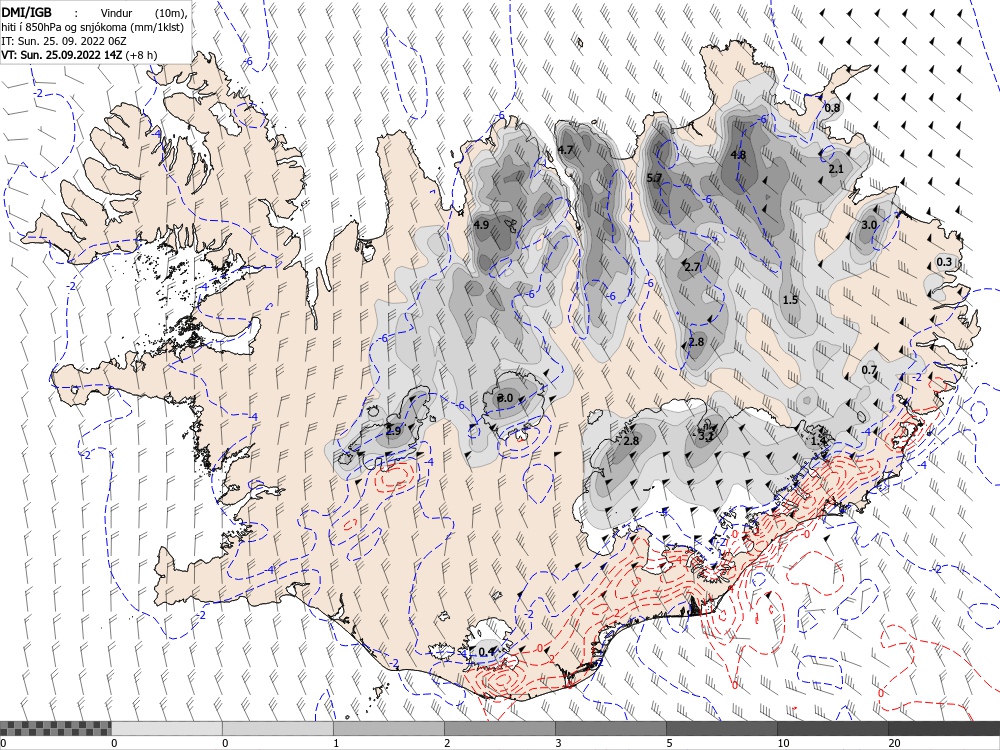Click the checkerboard transparent legend segment
The image size is (1000, 750).
point(55,728)
